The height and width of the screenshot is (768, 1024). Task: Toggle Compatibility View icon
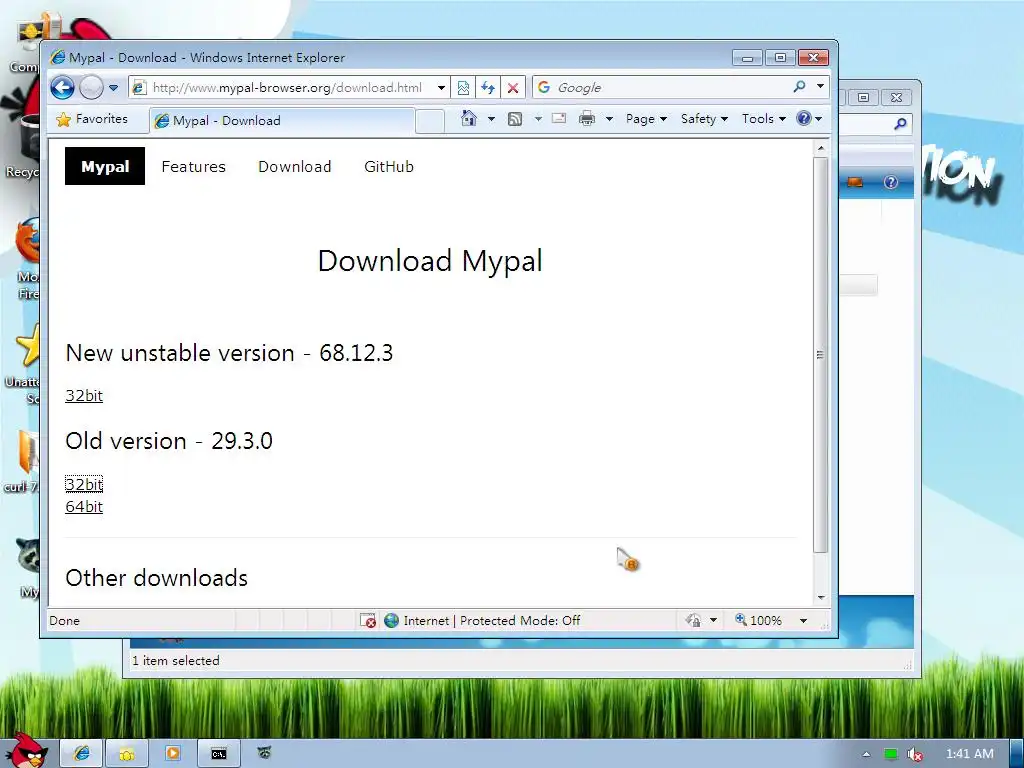coord(463,87)
